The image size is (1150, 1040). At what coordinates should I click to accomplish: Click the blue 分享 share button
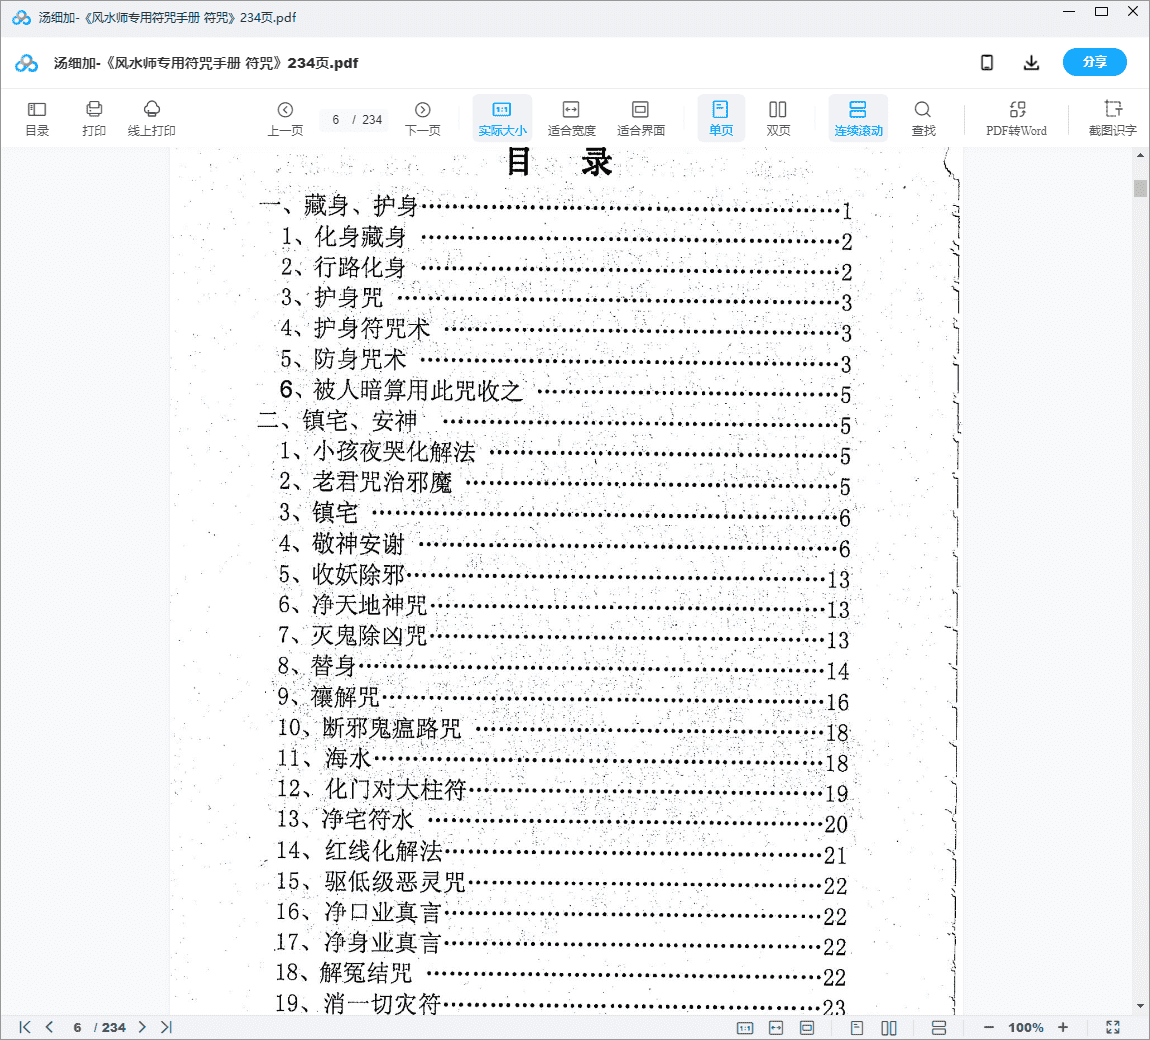pyautogui.click(x=1094, y=62)
